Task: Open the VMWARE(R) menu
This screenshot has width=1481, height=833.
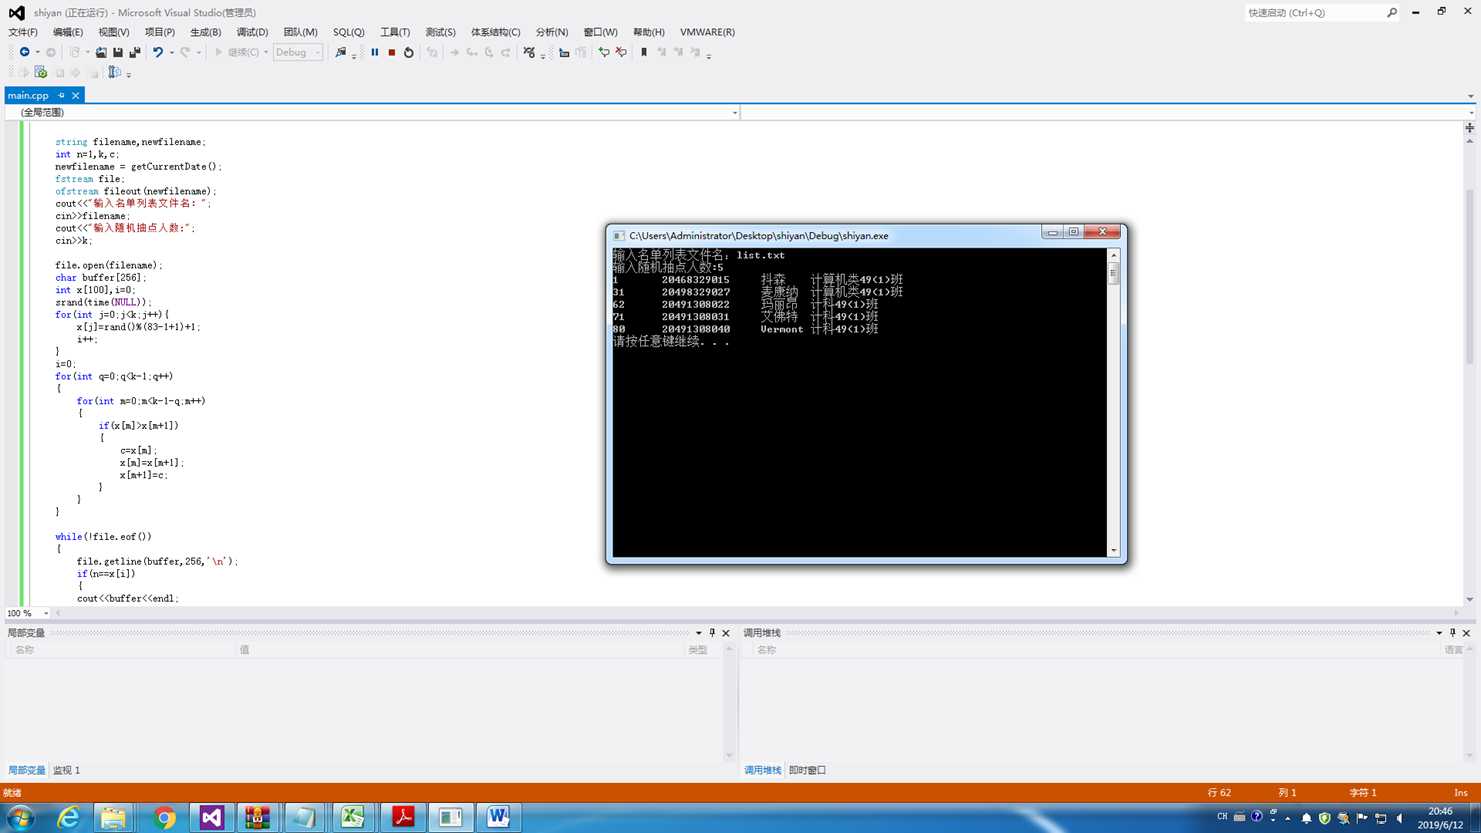Action: pos(707,32)
